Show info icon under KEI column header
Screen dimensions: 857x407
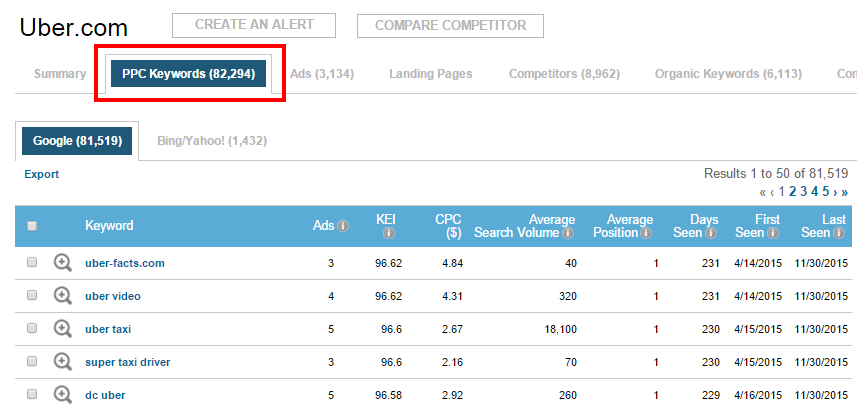pyautogui.click(x=389, y=233)
